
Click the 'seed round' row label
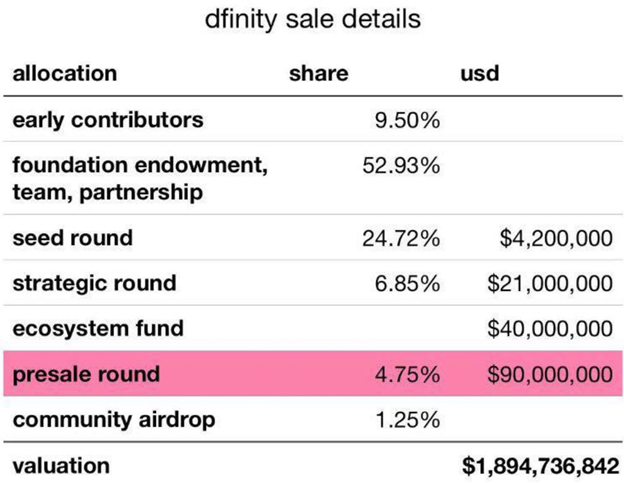pos(72,238)
